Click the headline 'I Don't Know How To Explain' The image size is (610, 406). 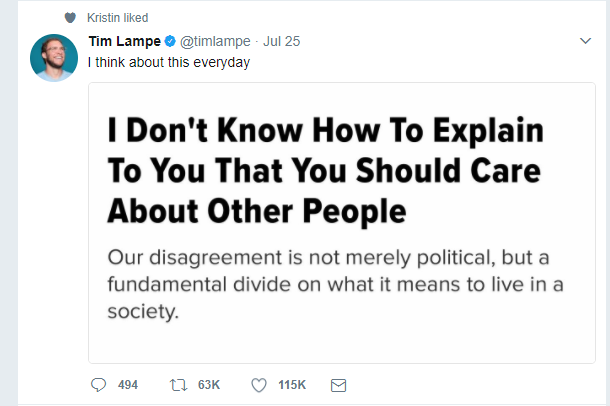point(325,131)
